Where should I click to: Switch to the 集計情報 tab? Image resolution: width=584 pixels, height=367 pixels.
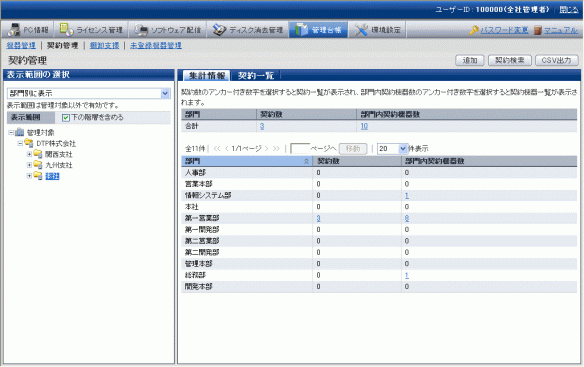207,76
